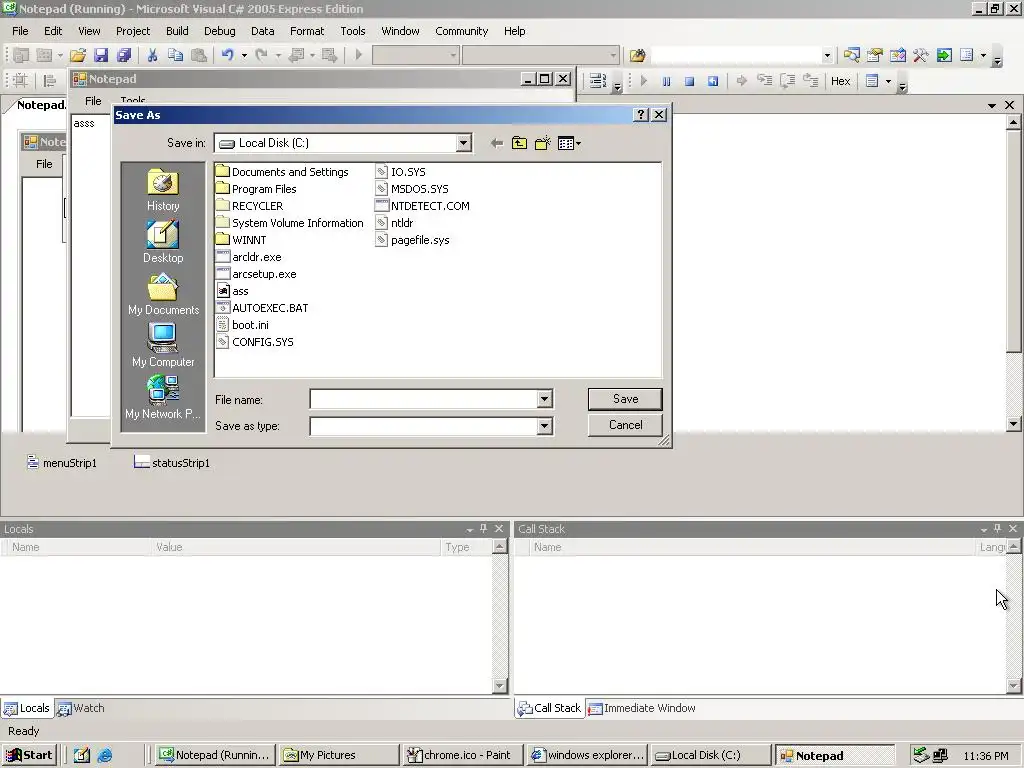Click the Open File toolbar icon
The width and height of the screenshot is (1024, 768).
78,56
